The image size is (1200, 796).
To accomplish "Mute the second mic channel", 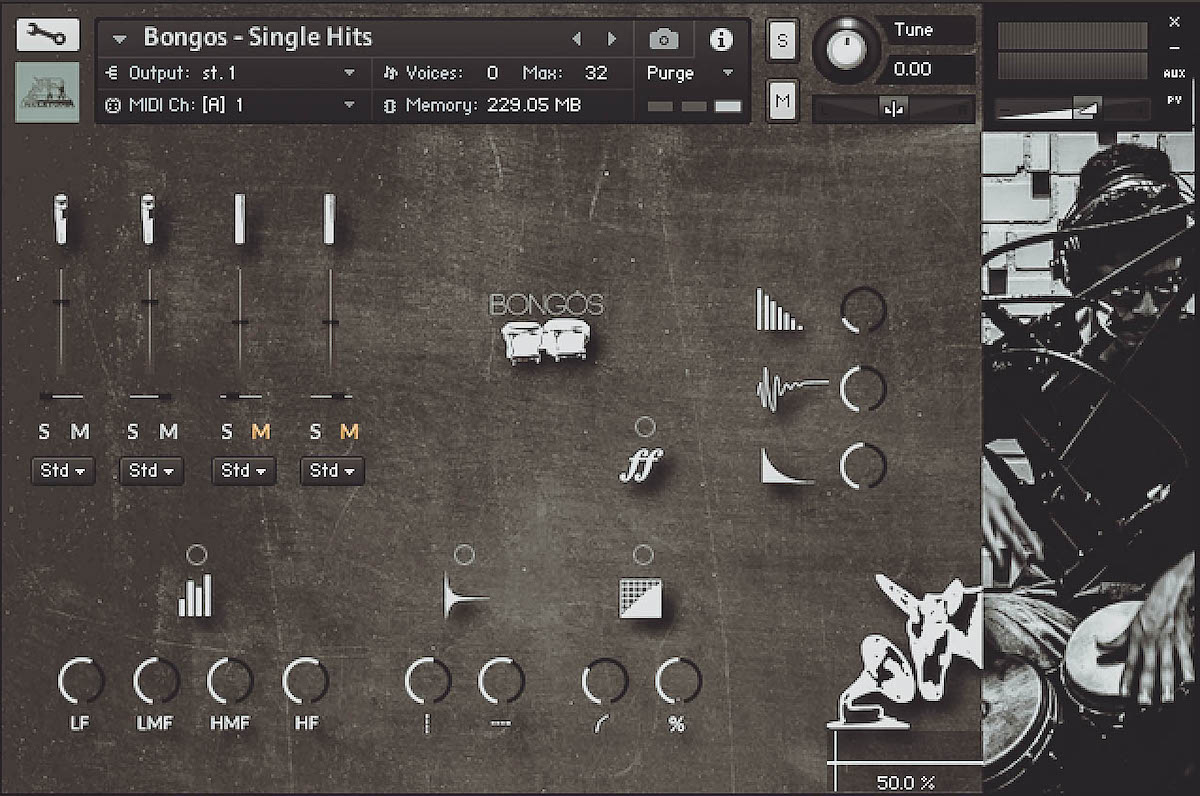I will click(169, 432).
